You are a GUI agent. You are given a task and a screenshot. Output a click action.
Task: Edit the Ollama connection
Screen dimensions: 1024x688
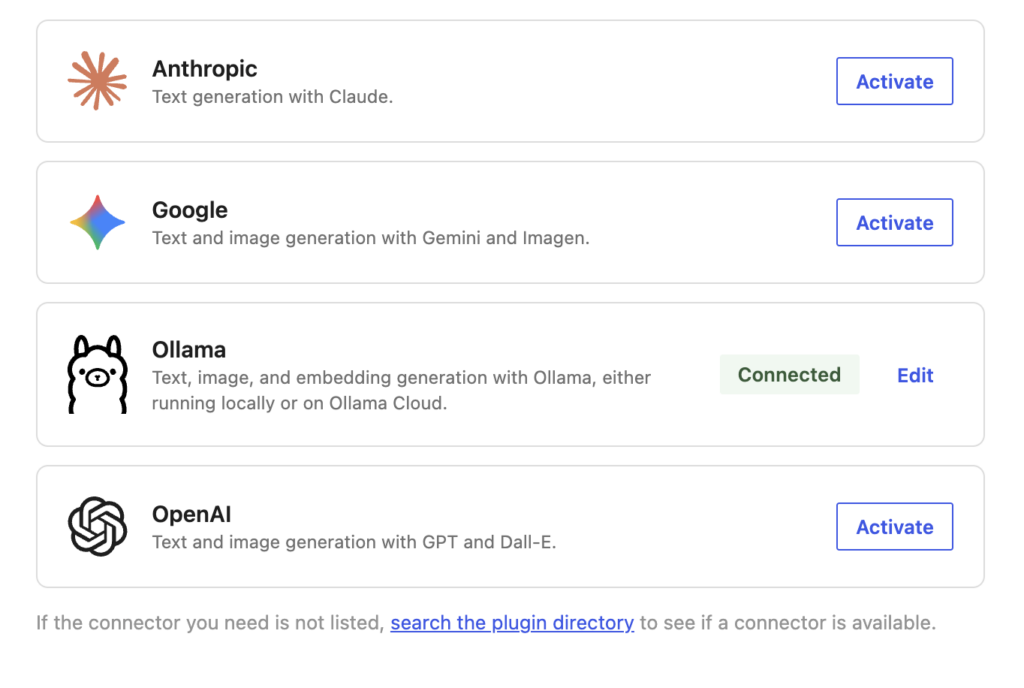point(914,375)
